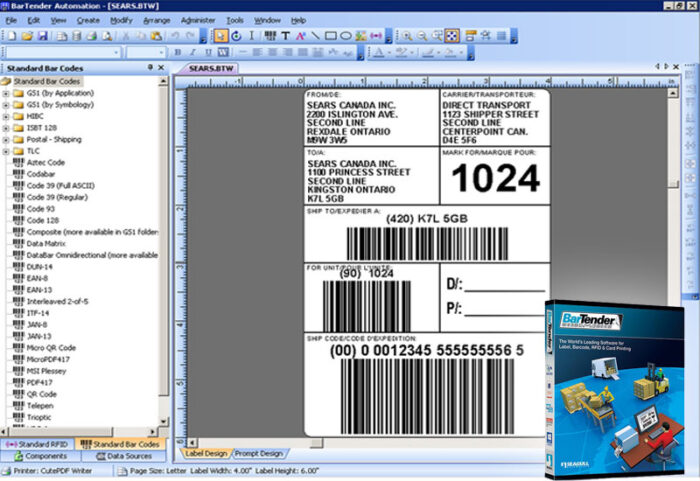Click the Line drawing tool
This screenshot has width=700, height=481.
315,36
